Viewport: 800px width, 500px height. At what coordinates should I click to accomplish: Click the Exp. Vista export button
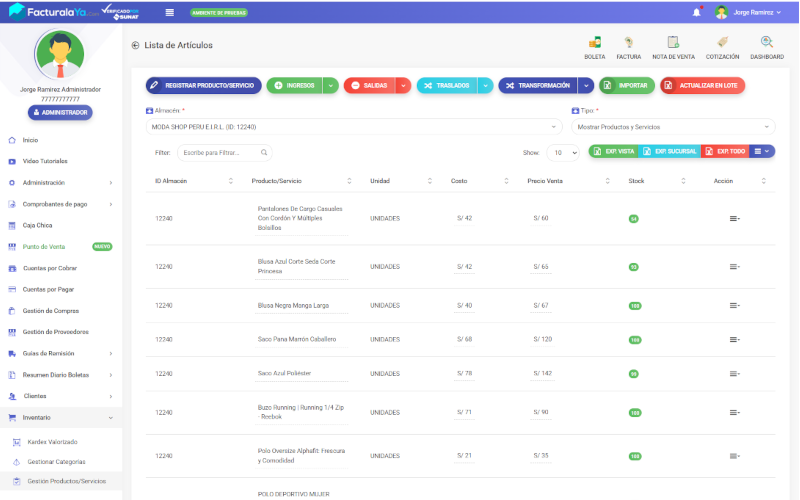pos(614,152)
